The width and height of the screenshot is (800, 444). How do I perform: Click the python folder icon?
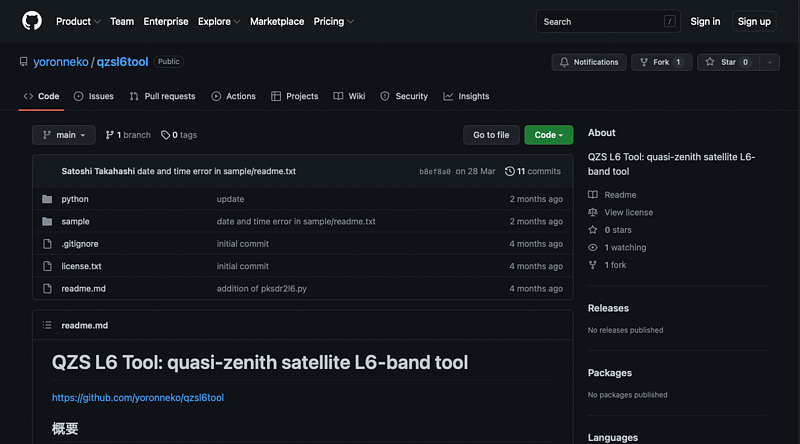point(47,199)
